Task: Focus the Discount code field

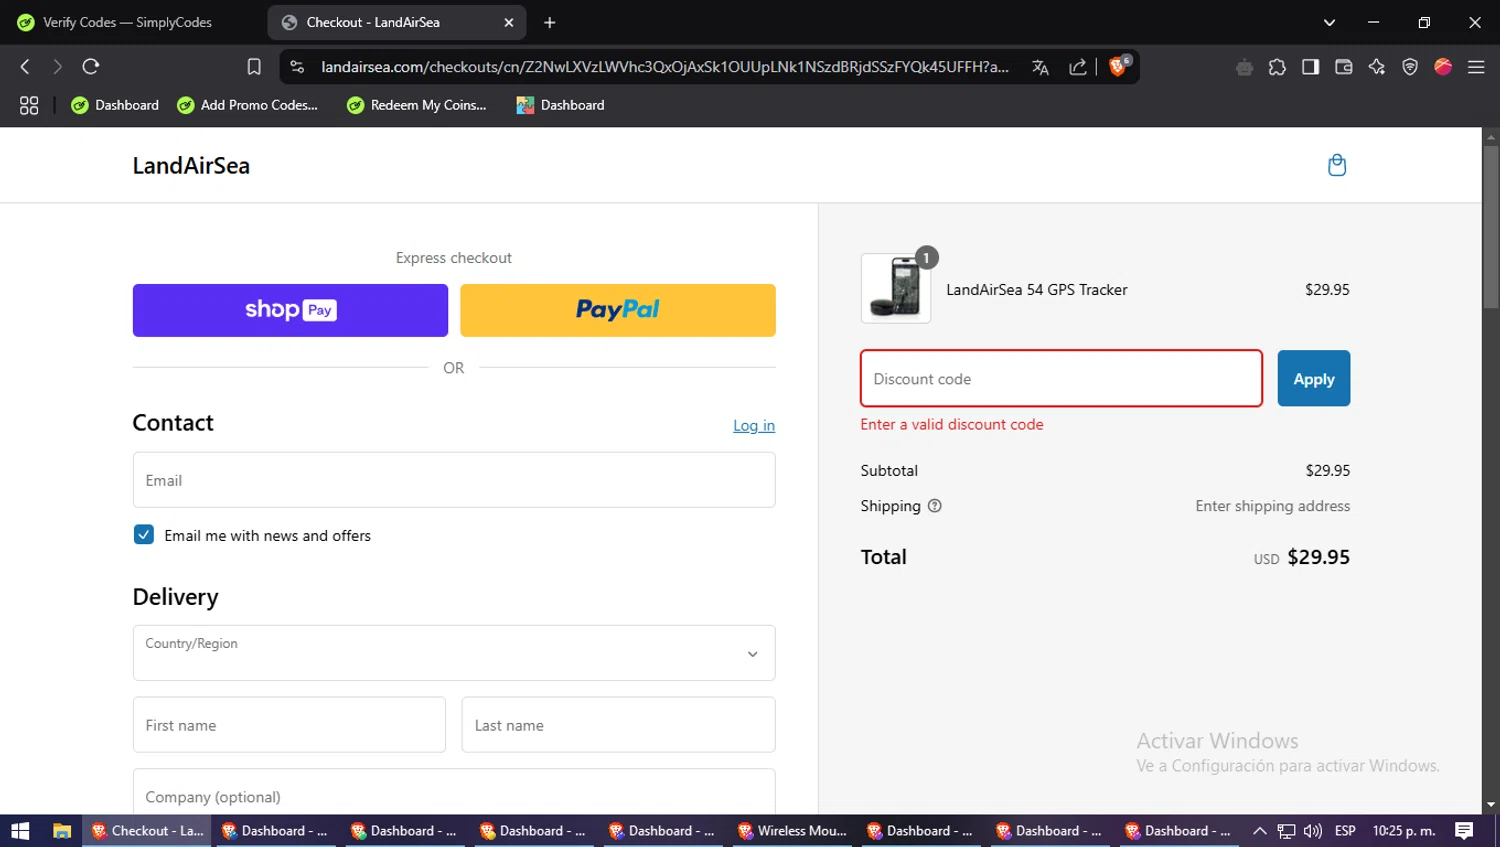Action: 1061,378
